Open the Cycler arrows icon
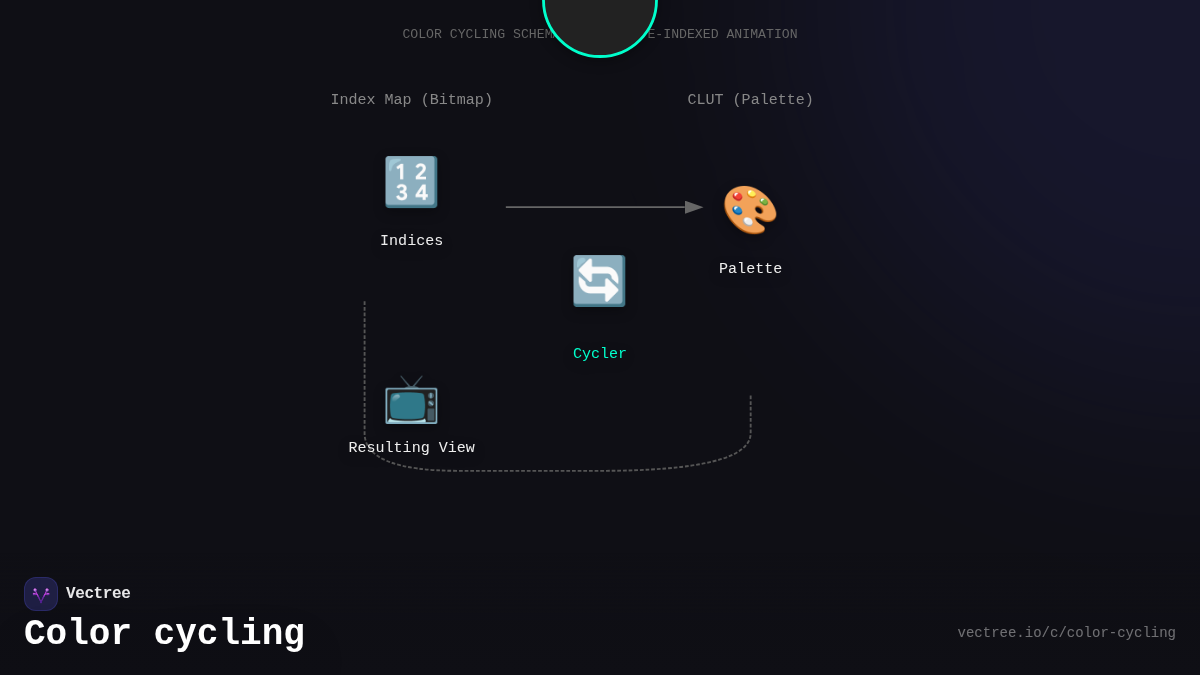 [599, 281]
